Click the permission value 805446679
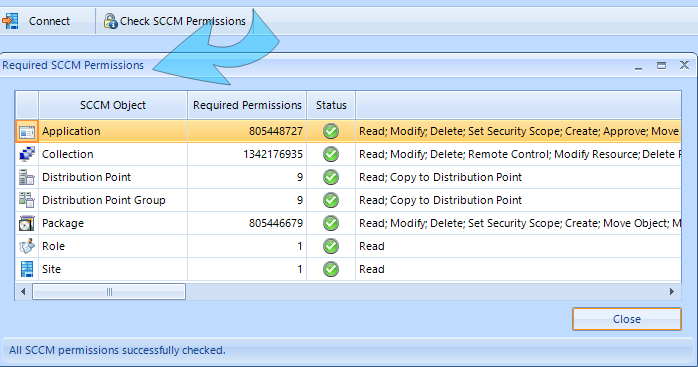This screenshot has height=367, width=698. coord(276,223)
